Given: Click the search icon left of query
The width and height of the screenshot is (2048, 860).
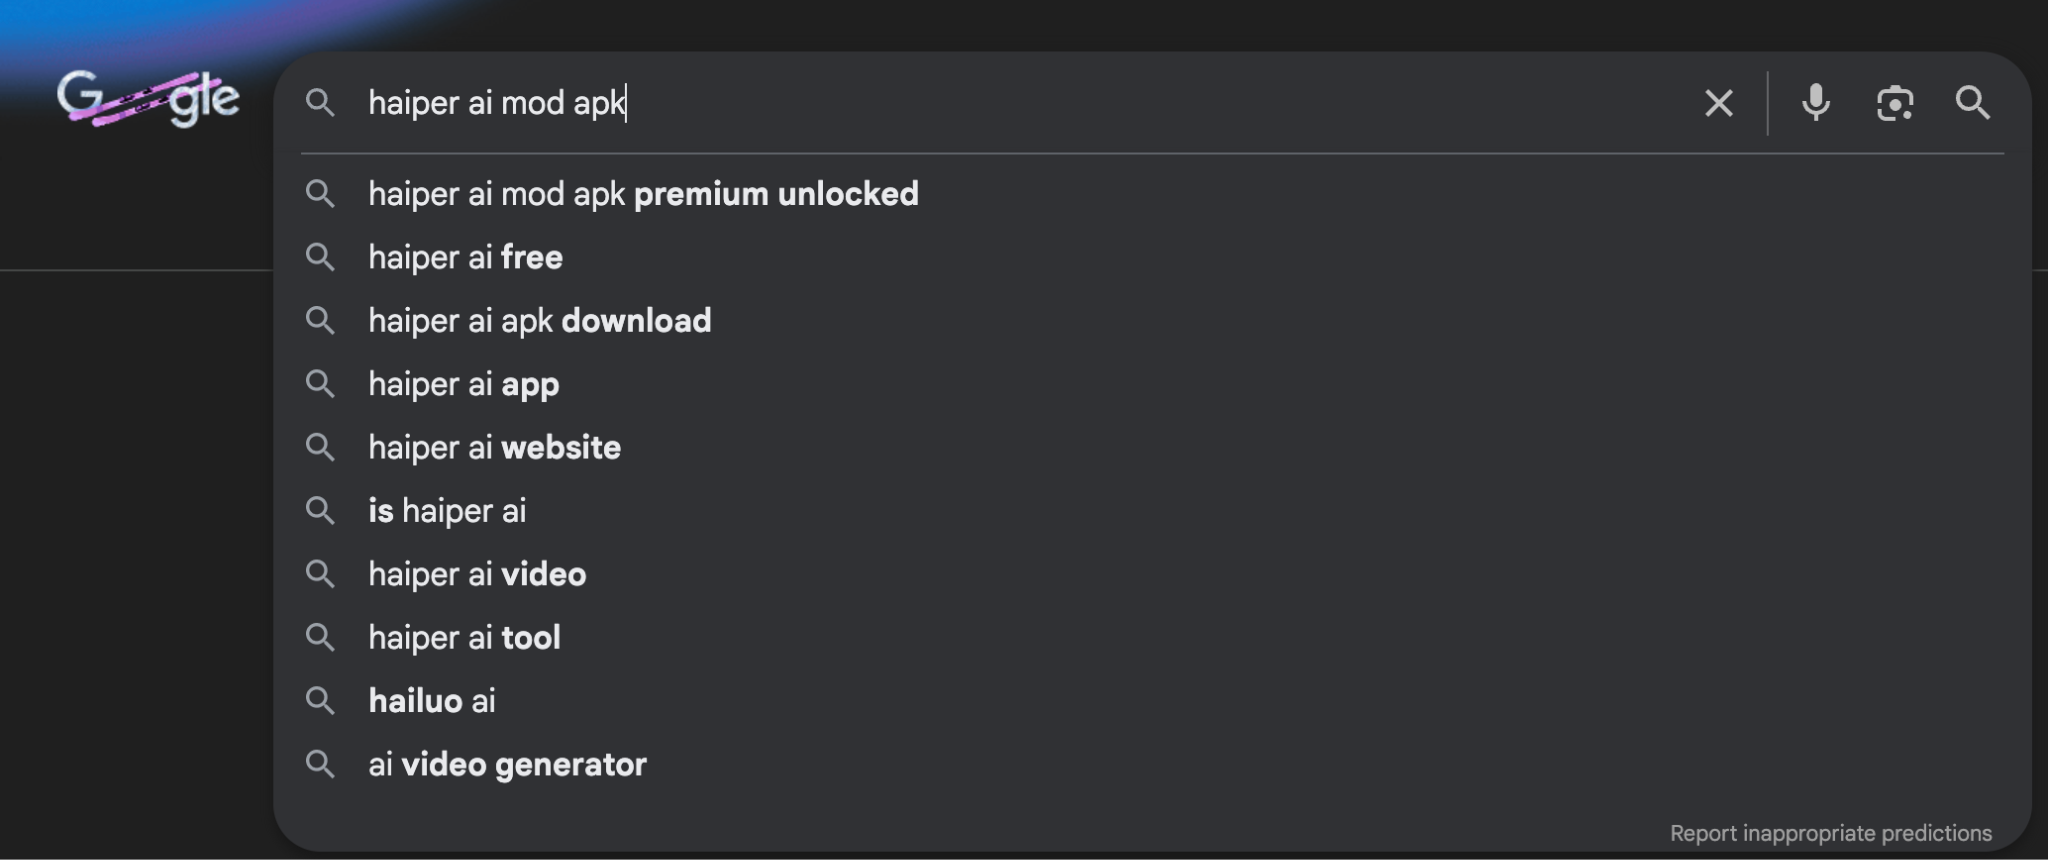Looking at the screenshot, I should (x=320, y=102).
